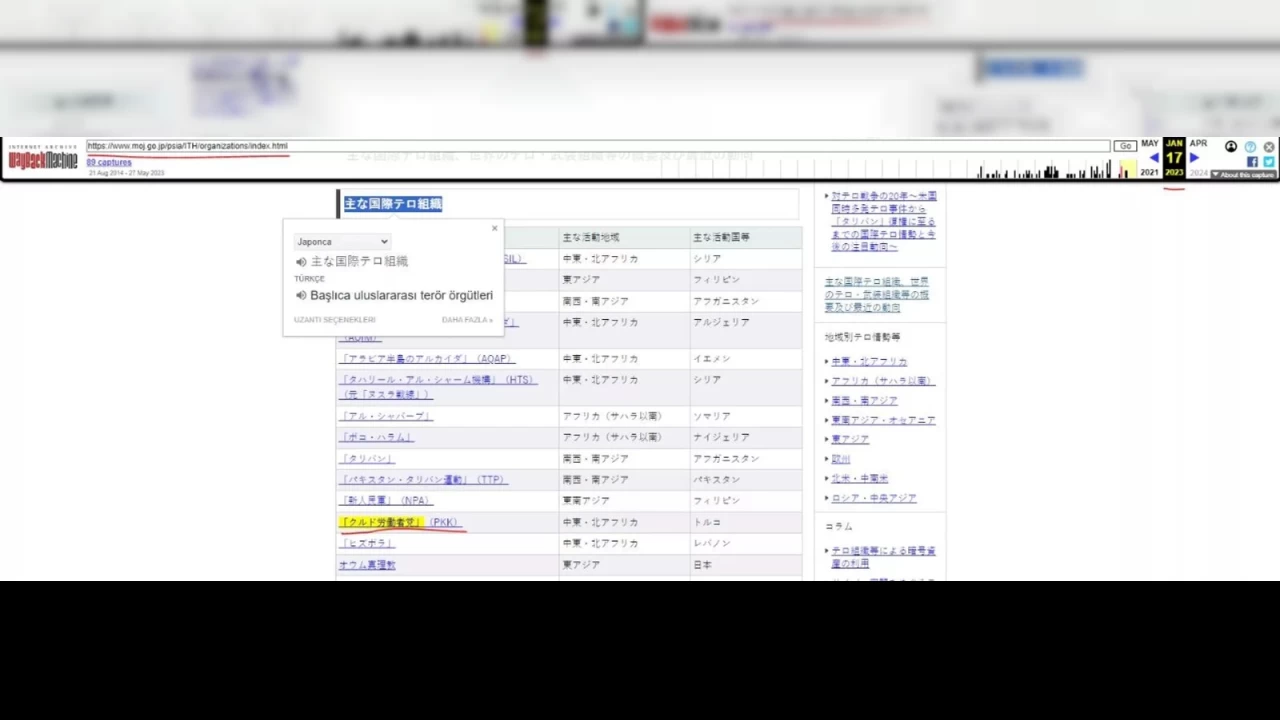Open sidebar 中東・北アフリカ region link
Image resolution: width=1280 pixels, height=720 pixels.
[869, 362]
